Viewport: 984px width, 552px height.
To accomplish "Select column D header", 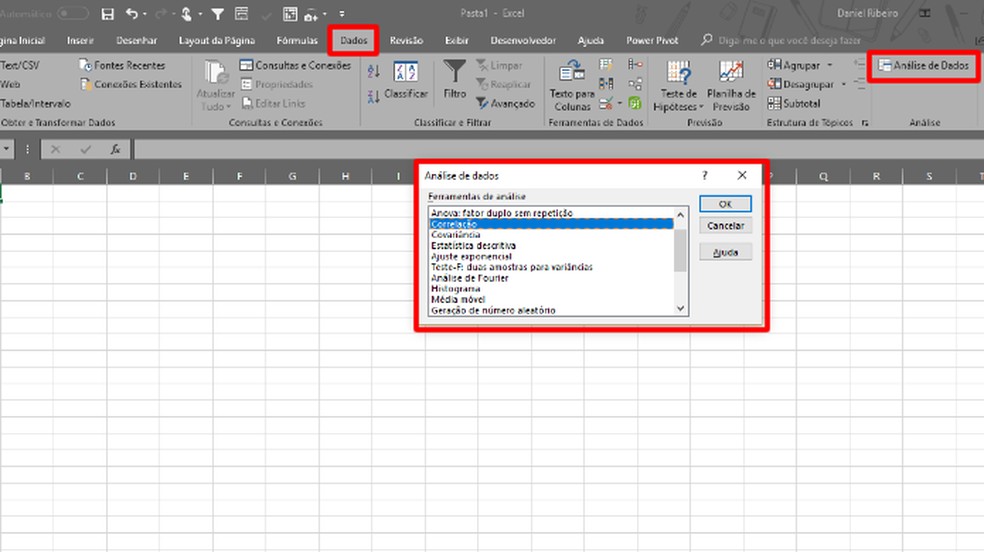I will 133,176.
